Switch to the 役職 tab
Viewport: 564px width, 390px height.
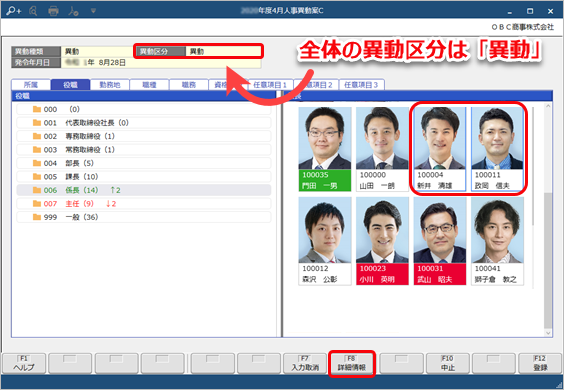point(70,85)
